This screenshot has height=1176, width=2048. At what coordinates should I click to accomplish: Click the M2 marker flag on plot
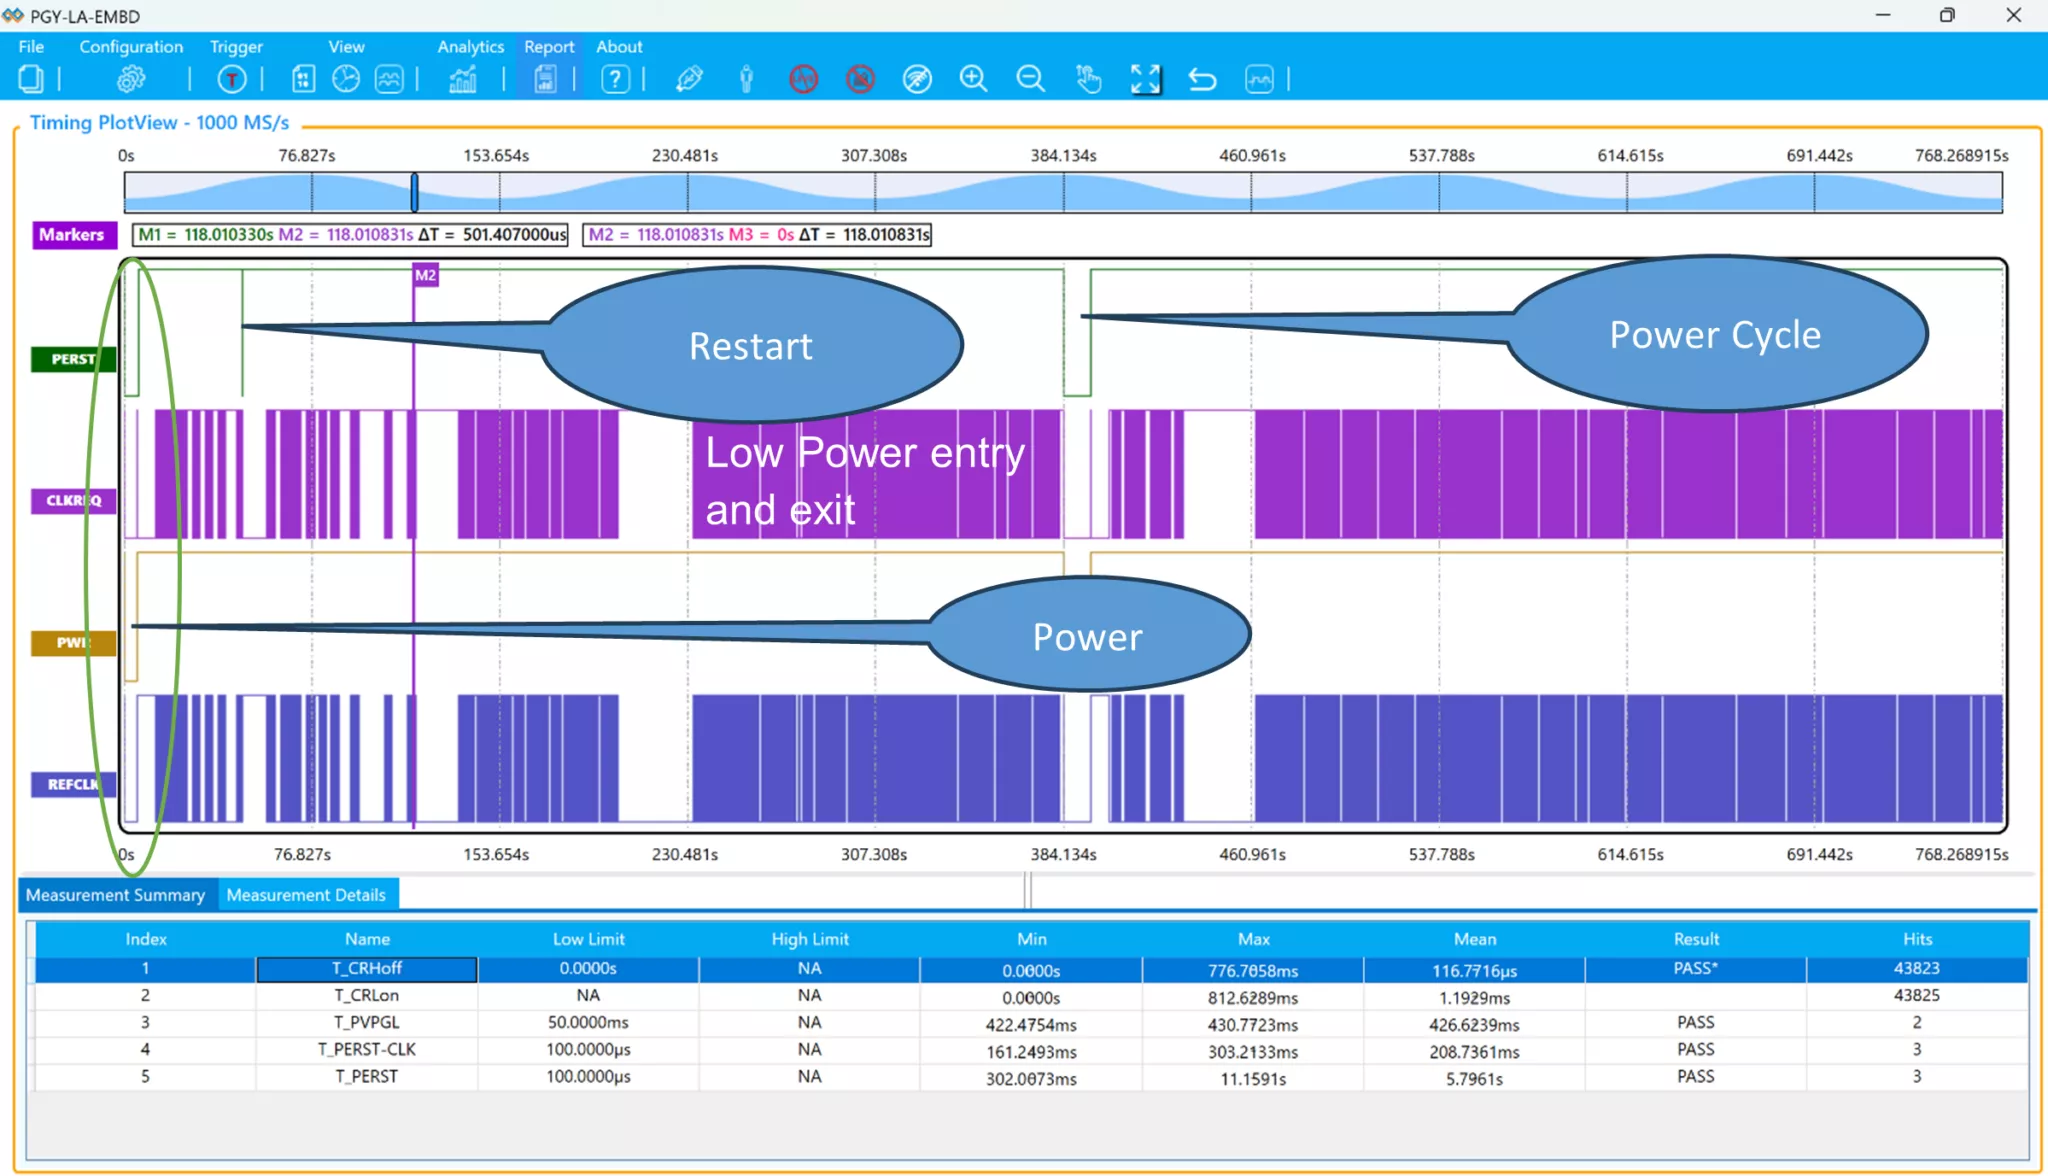425,275
